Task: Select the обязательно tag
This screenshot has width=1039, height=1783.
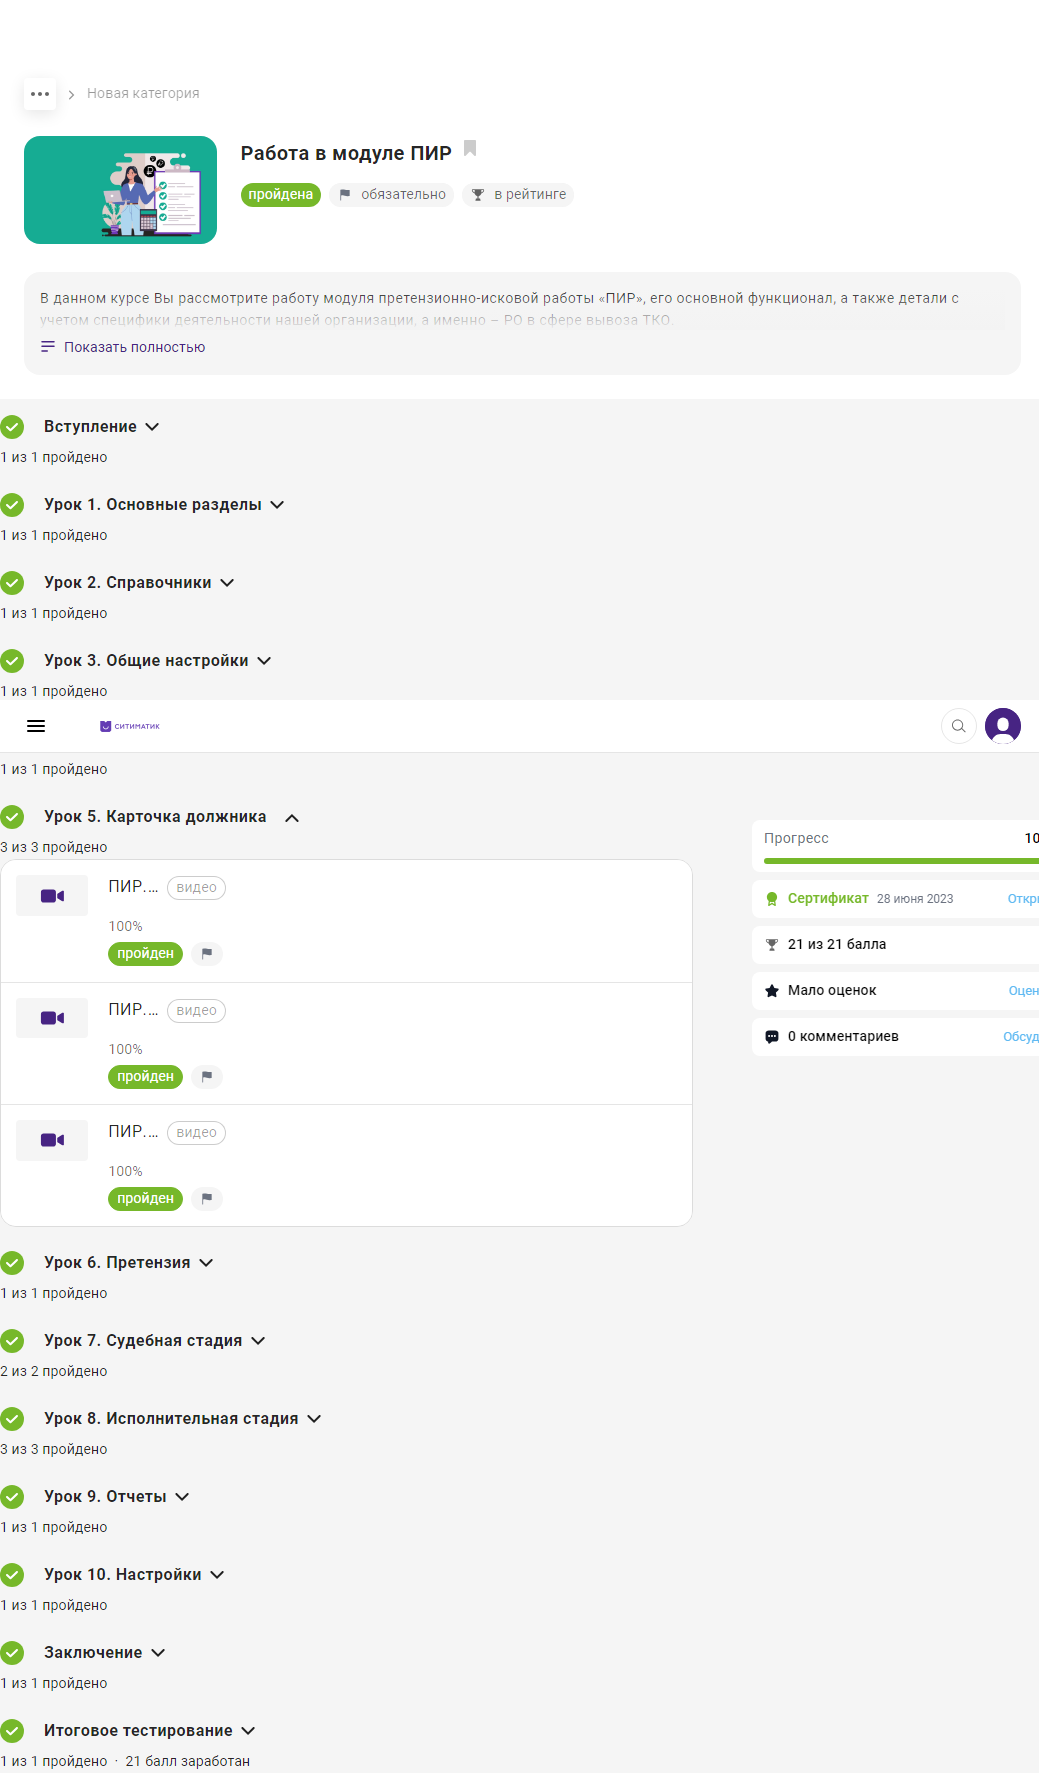Action: coord(392,195)
